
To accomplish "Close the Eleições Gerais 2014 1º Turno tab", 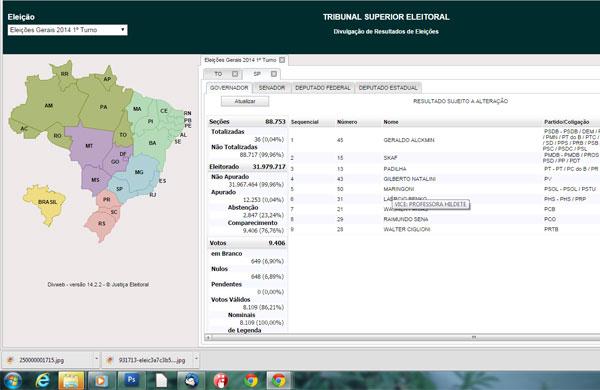I will (x=282, y=60).
